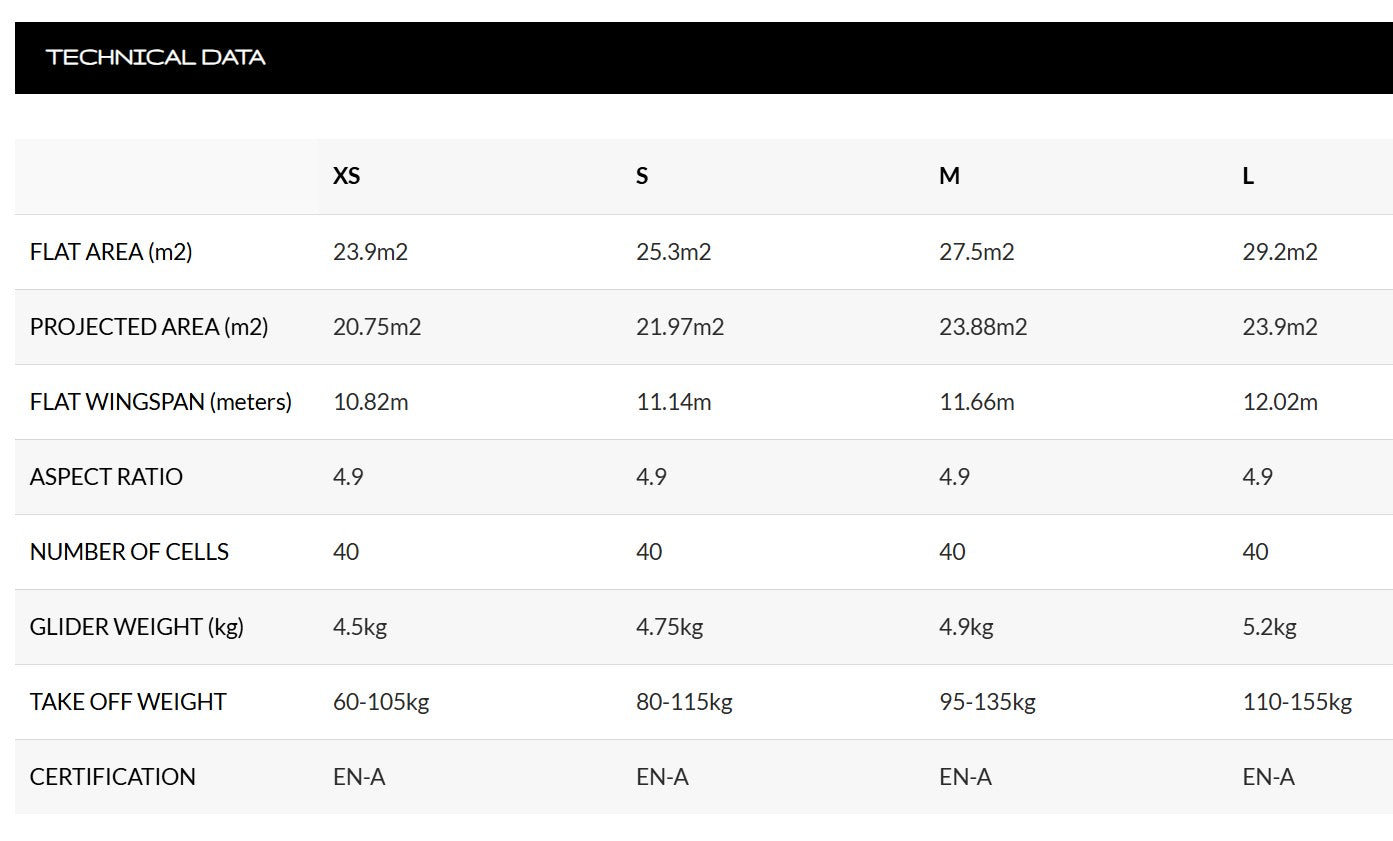Screen dimensions: 1393x841
Task: Select the XS size column header
Action: [346, 176]
